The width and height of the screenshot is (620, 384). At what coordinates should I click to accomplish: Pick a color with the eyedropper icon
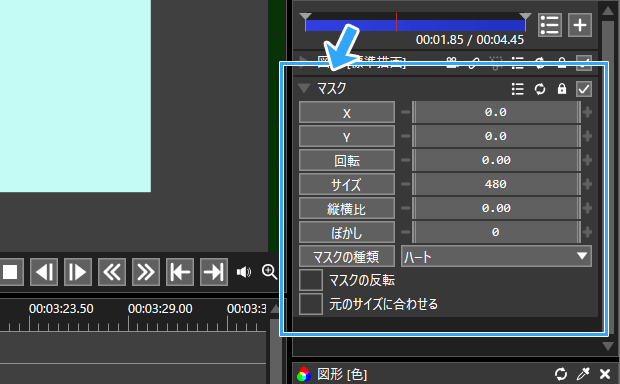(x=583, y=374)
